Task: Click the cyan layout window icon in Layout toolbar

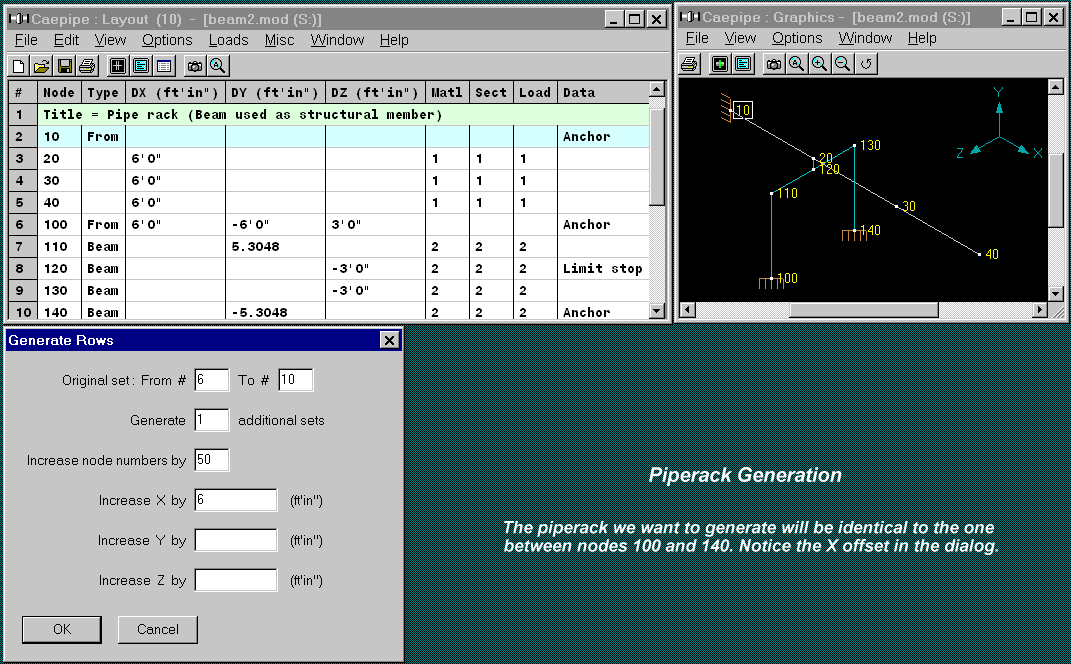Action: coord(141,66)
